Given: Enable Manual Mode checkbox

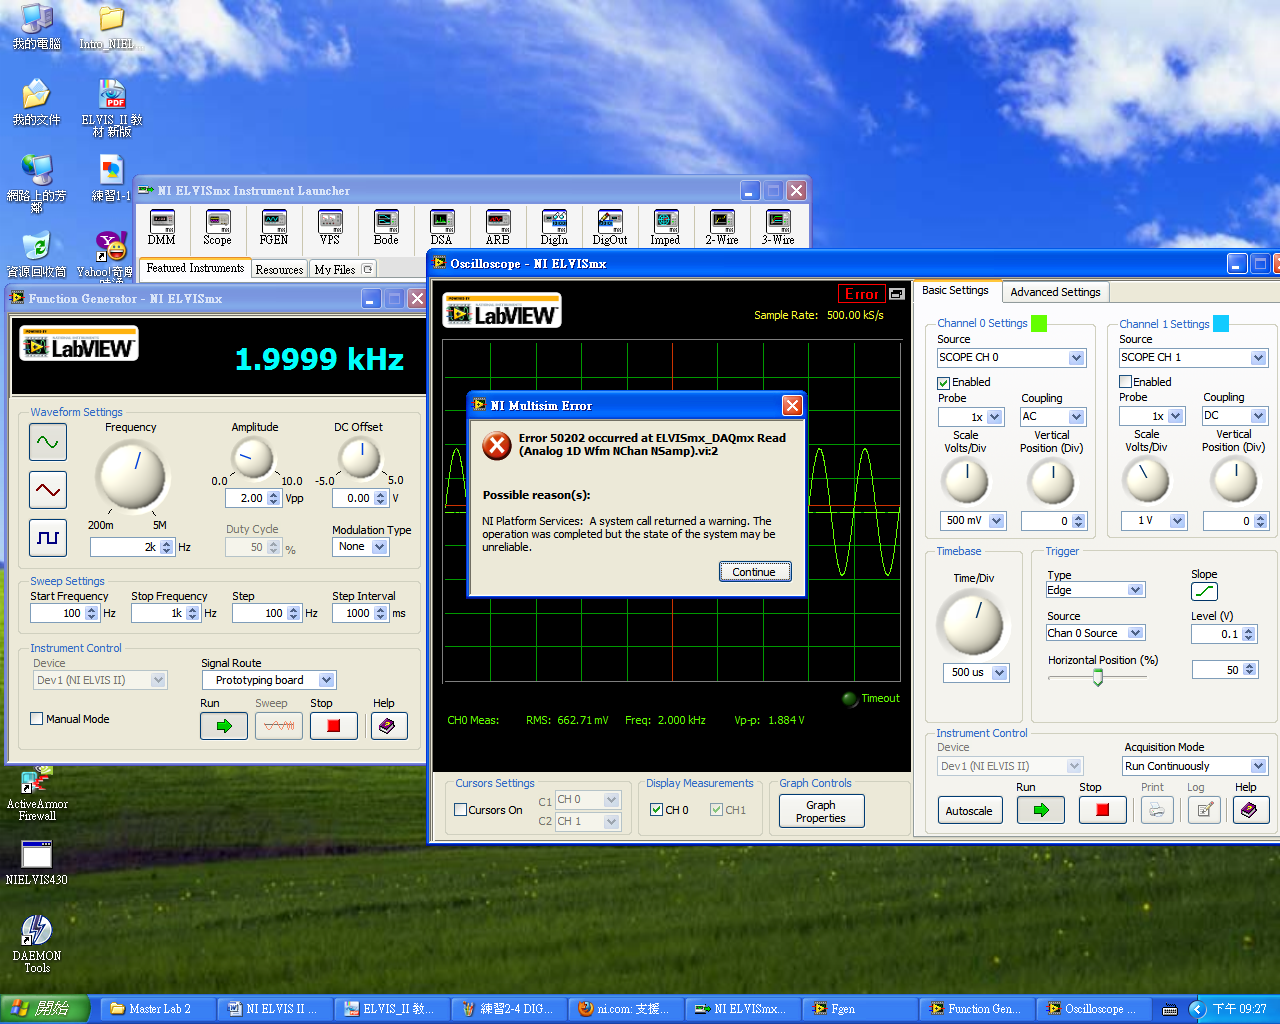Looking at the screenshot, I should pos(37,719).
